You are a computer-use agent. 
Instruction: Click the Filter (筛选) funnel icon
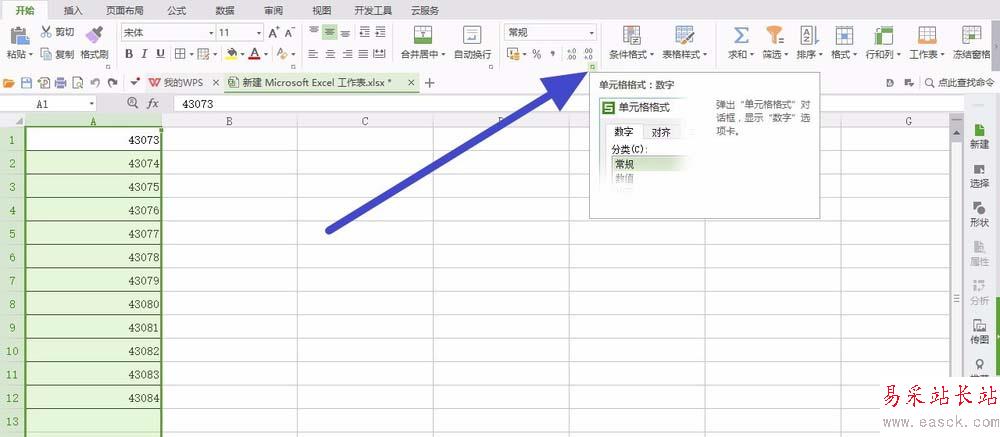pyautogui.click(x=776, y=35)
